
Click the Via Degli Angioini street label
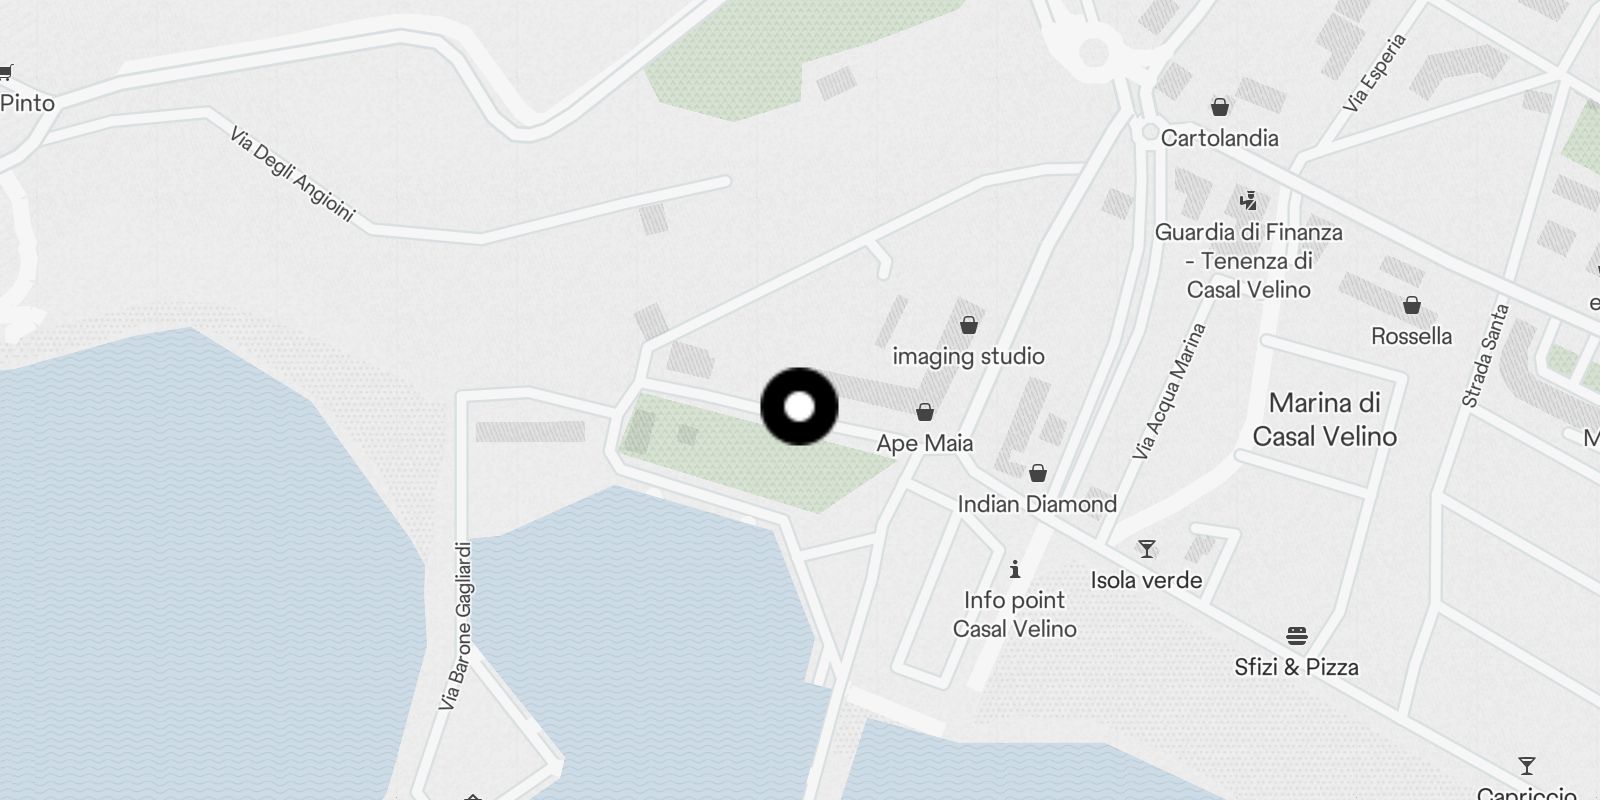[x=292, y=174]
